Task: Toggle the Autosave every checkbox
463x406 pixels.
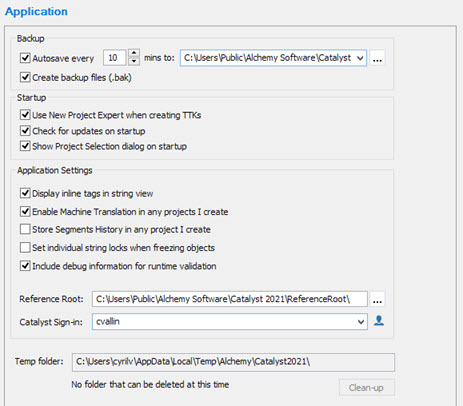Action: coord(25,58)
